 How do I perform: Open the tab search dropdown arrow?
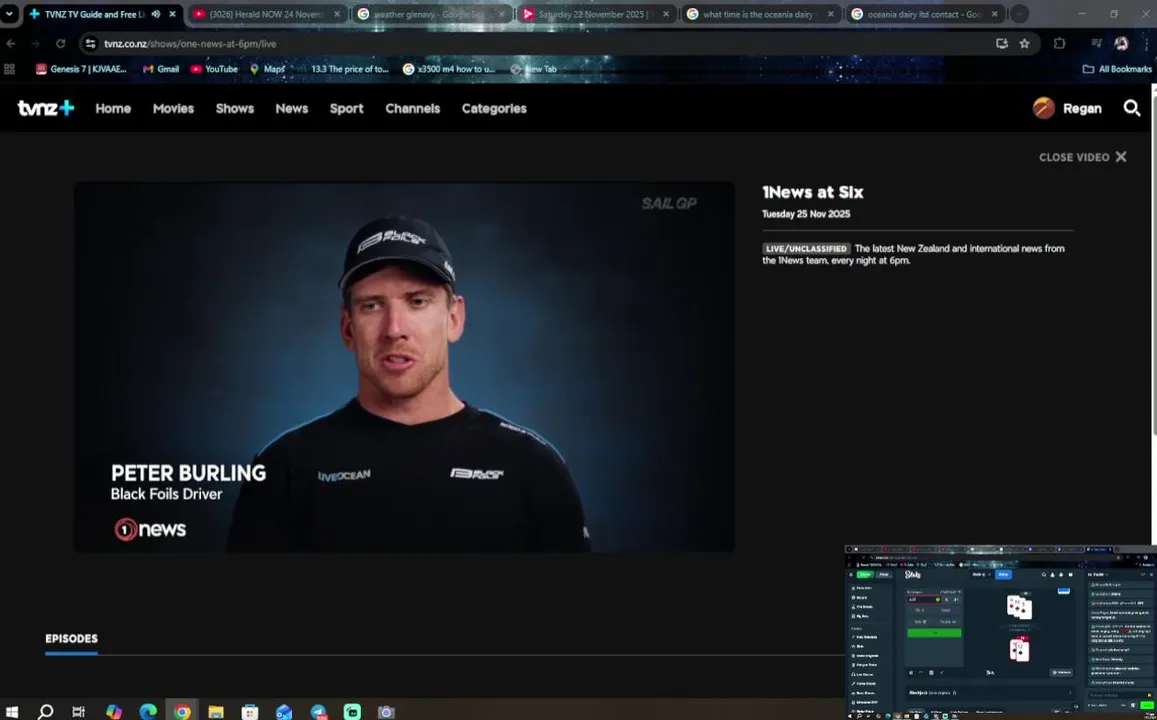9,14
